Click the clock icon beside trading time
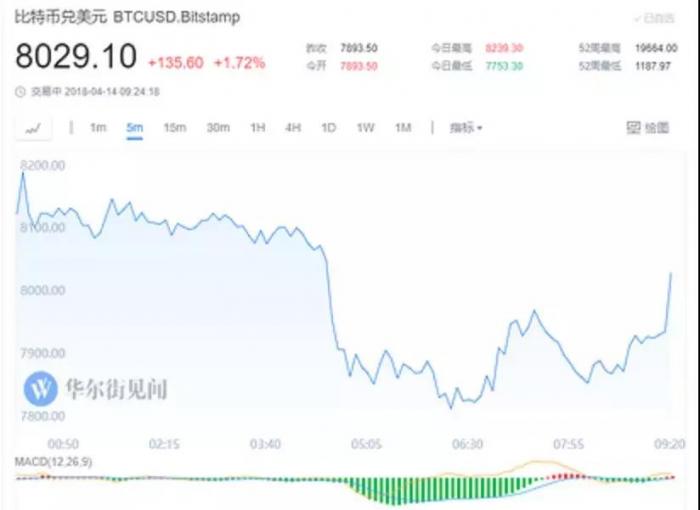This screenshot has width=700, height=510. (20, 92)
